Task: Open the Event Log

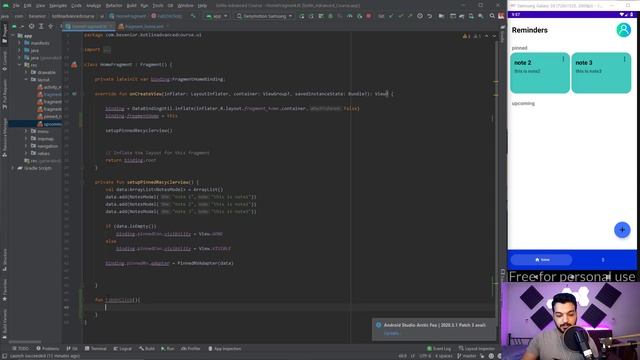Action: click(x=439, y=349)
